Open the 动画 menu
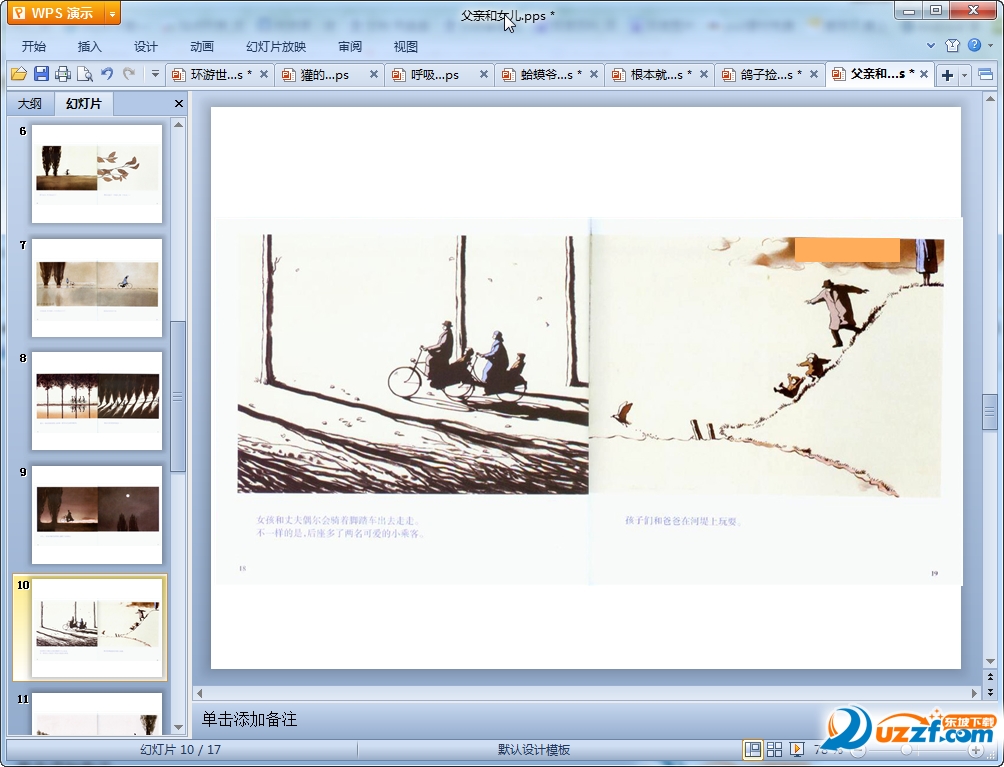This screenshot has height=767, width=1004. pyautogui.click(x=202, y=46)
